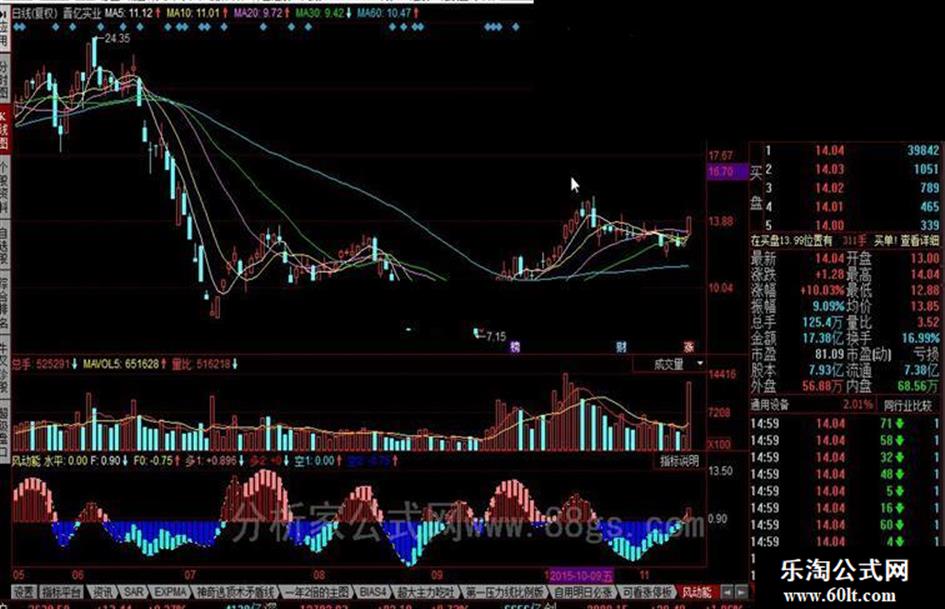Select the SAR indicator tab

pos(133,593)
